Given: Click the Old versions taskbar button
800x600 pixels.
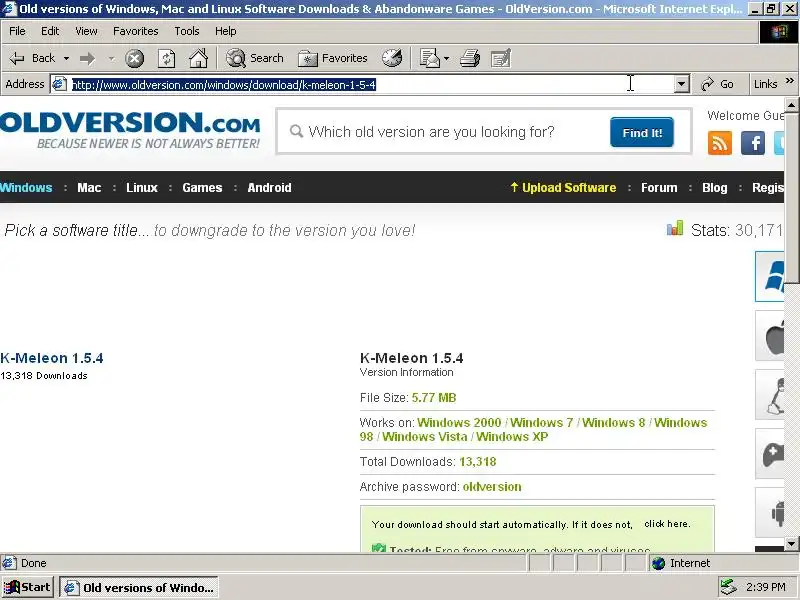Looking at the screenshot, I should pyautogui.click(x=139, y=588).
